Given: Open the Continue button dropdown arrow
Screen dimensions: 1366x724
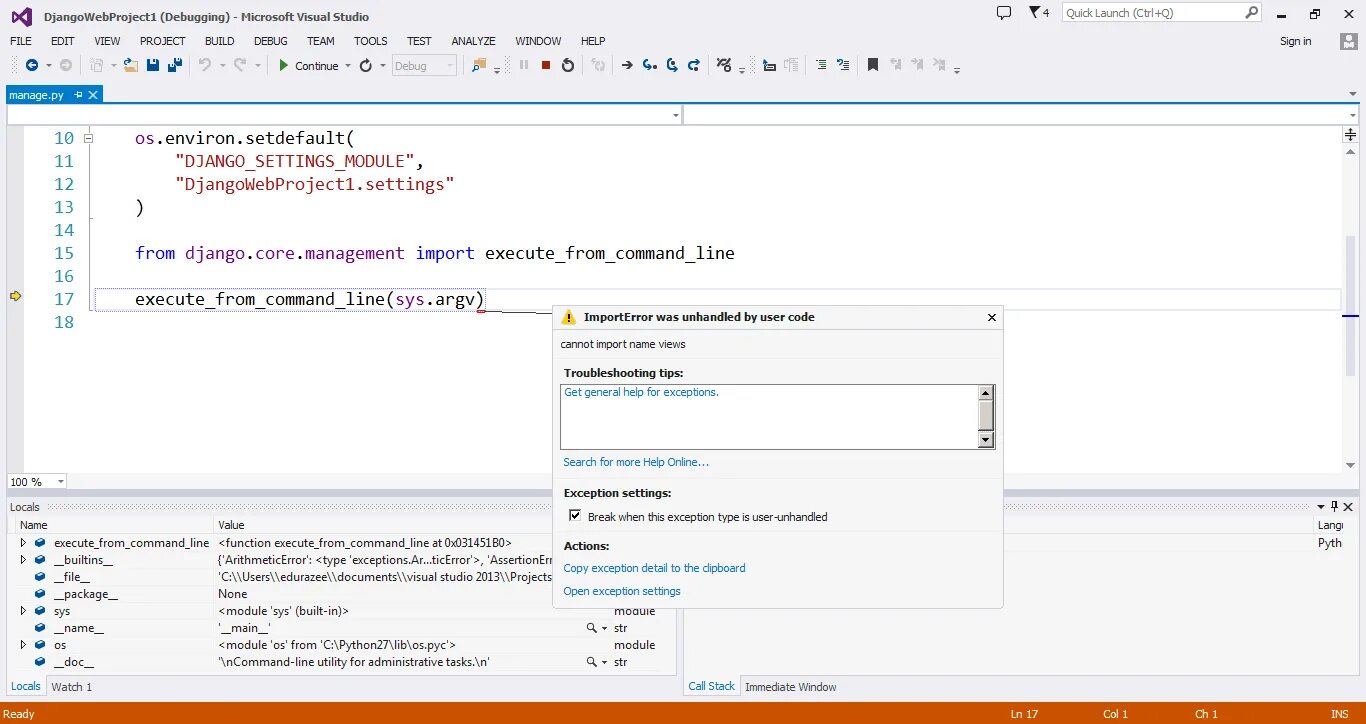Looking at the screenshot, I should point(348,65).
